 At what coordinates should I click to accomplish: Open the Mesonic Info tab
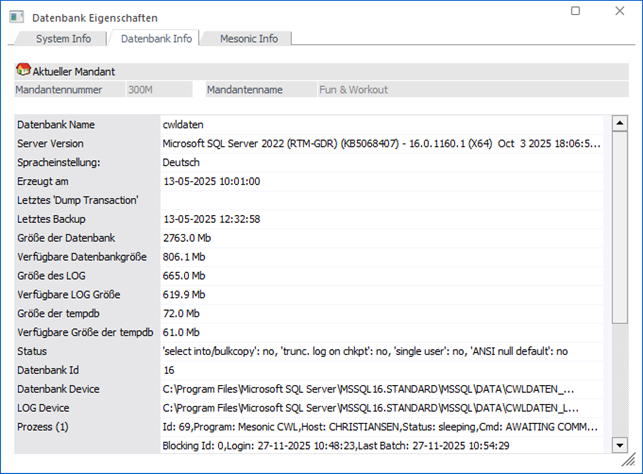[248, 39]
